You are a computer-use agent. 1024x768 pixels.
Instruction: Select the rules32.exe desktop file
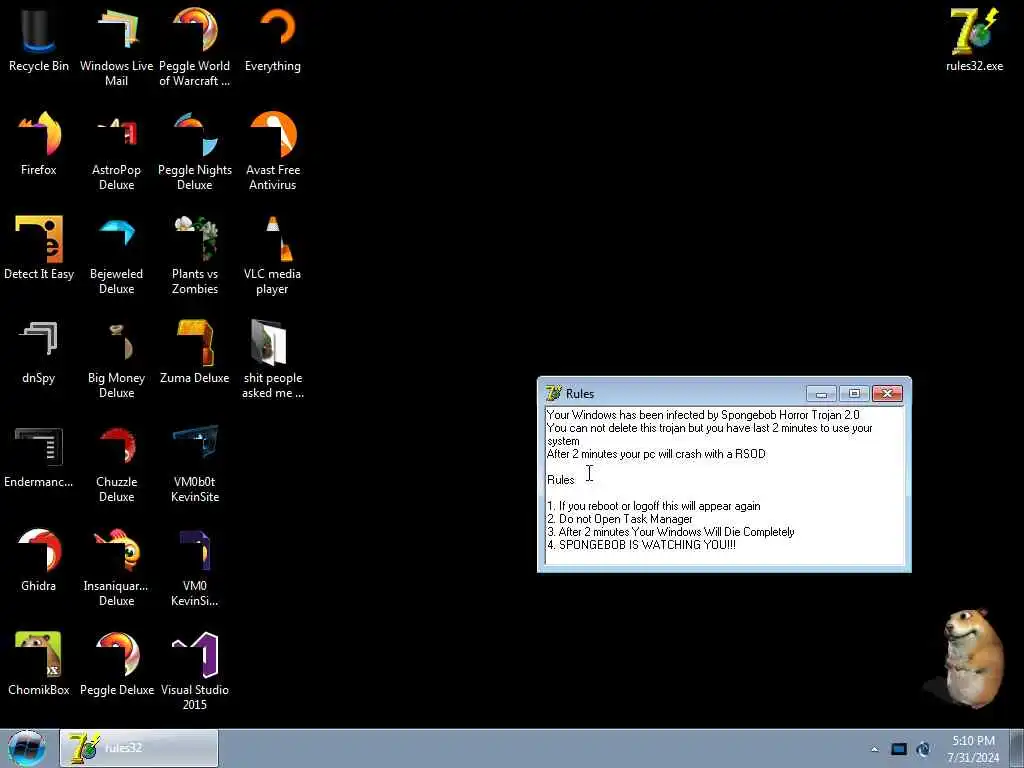(x=974, y=39)
